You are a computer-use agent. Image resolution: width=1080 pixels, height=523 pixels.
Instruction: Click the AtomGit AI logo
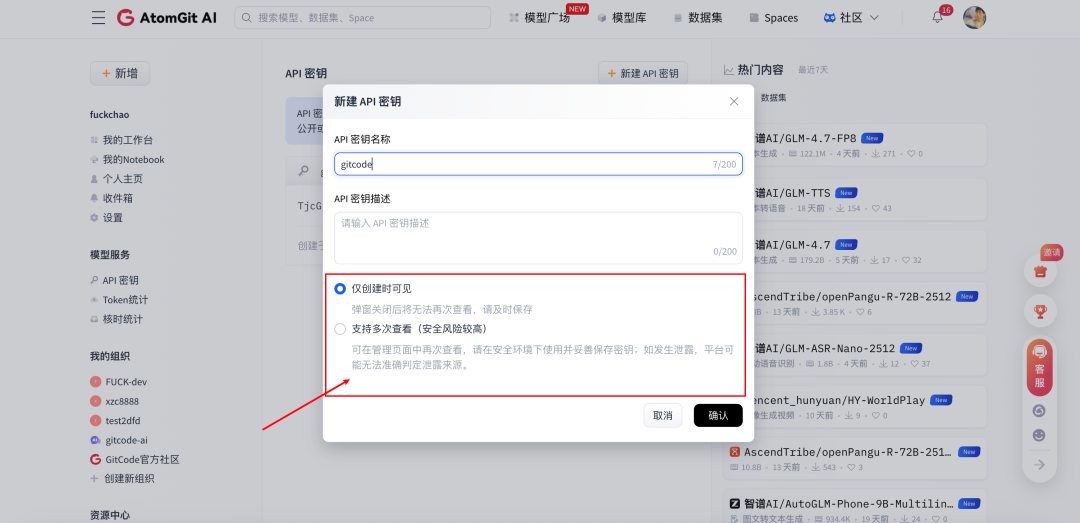167,18
